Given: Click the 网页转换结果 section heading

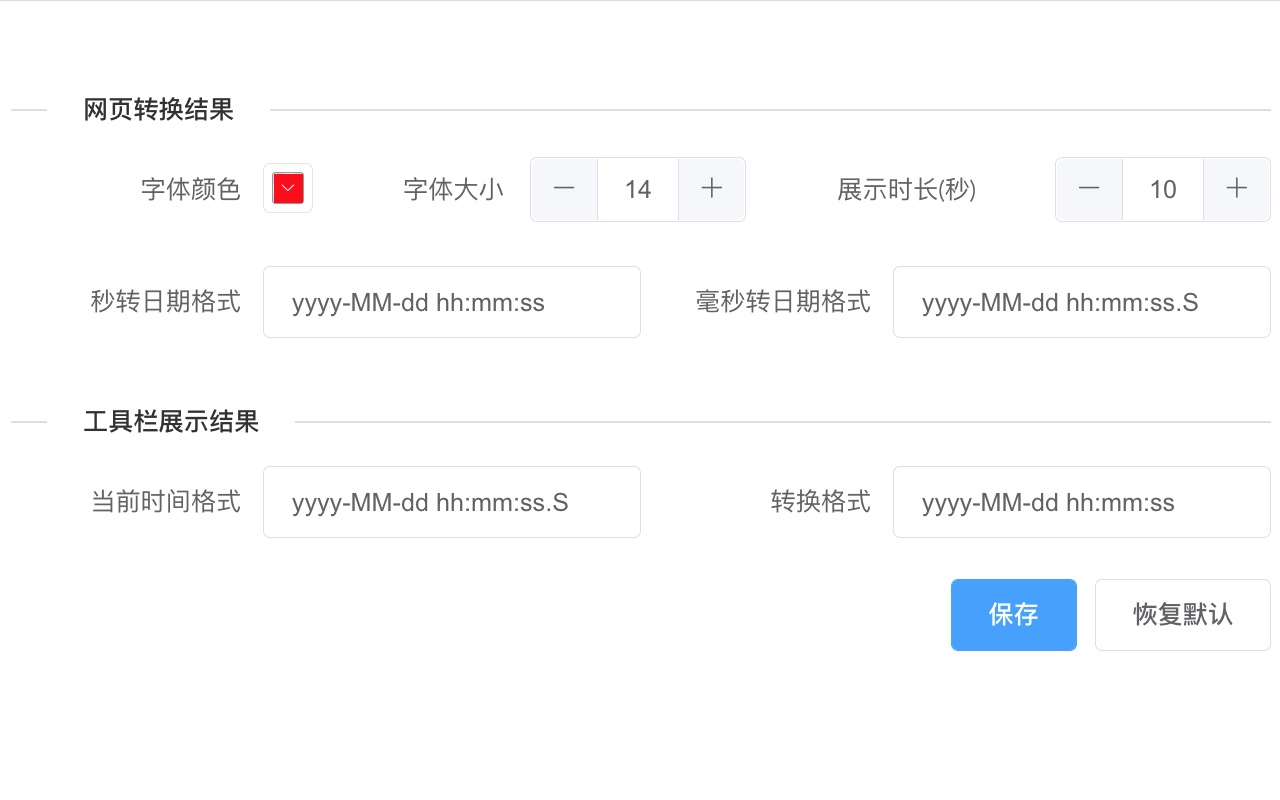Looking at the screenshot, I should pos(158,111).
